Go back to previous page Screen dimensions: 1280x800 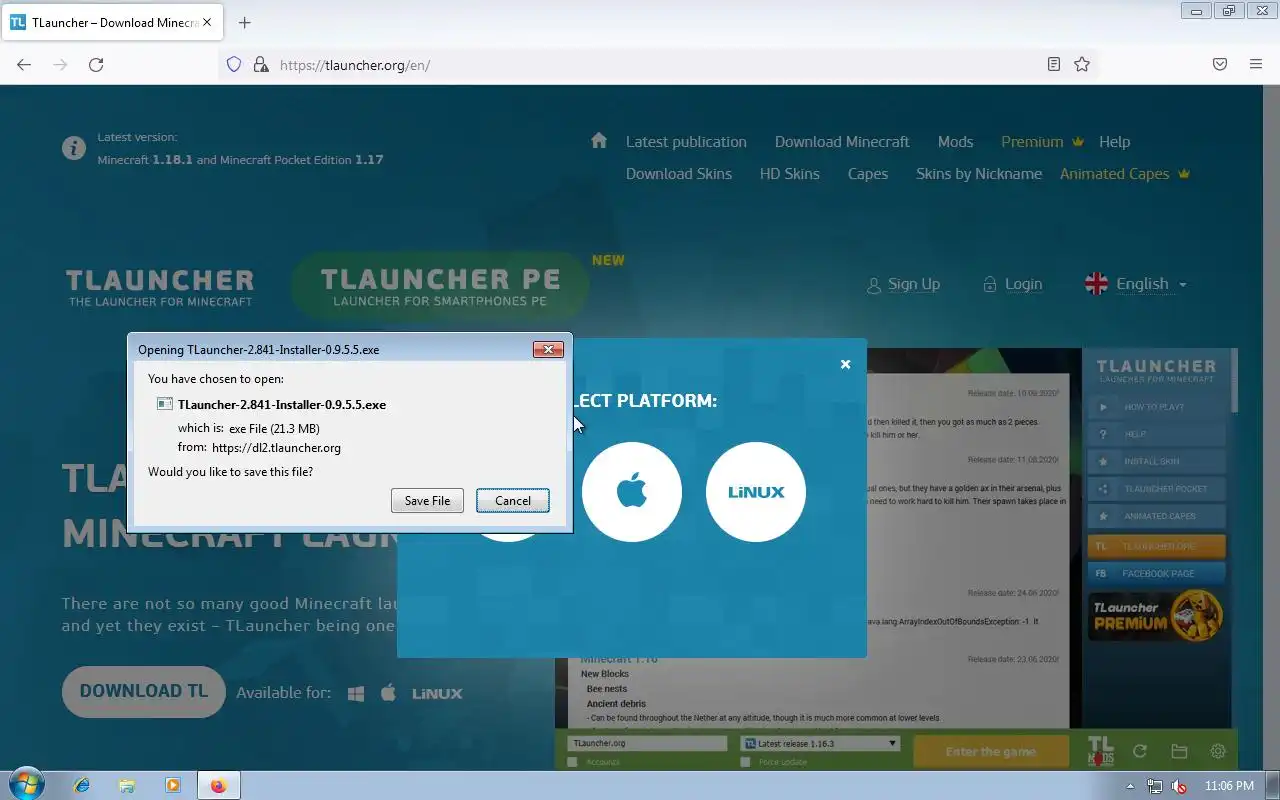pyautogui.click(x=24, y=65)
